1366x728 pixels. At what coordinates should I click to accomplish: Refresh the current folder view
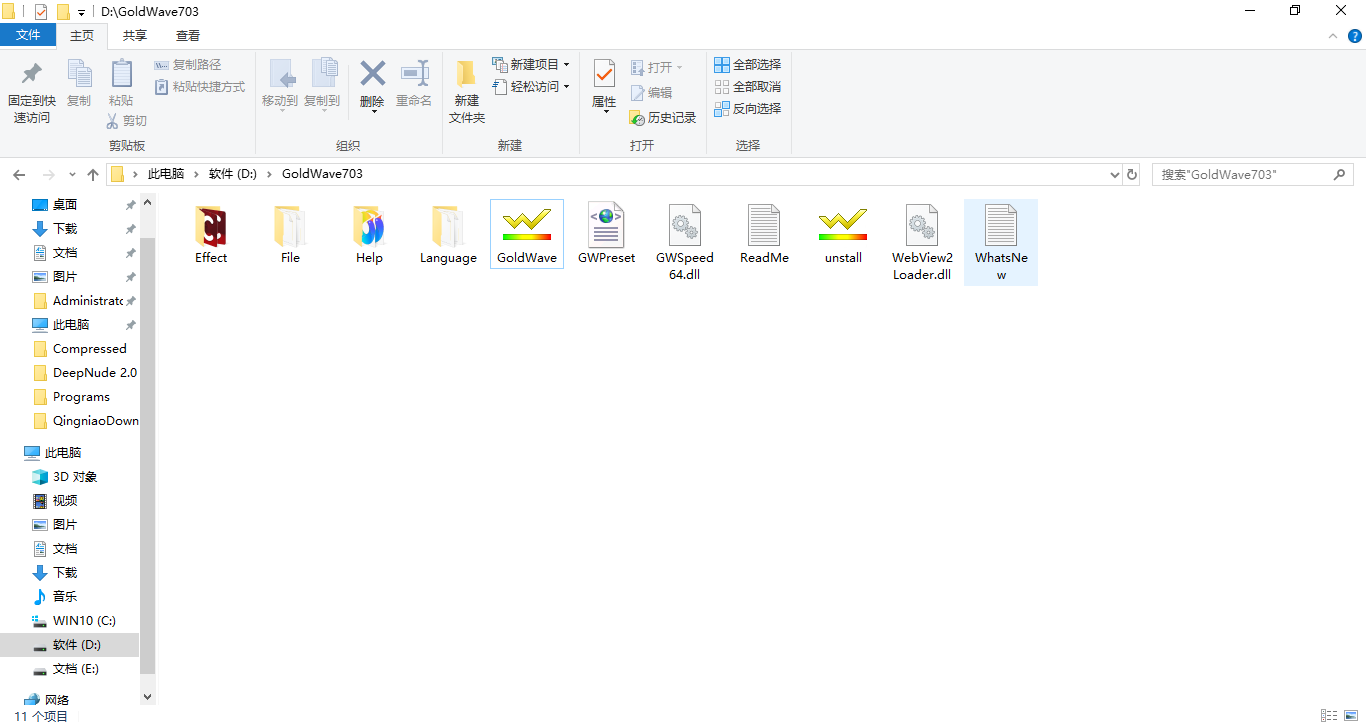(1131, 174)
